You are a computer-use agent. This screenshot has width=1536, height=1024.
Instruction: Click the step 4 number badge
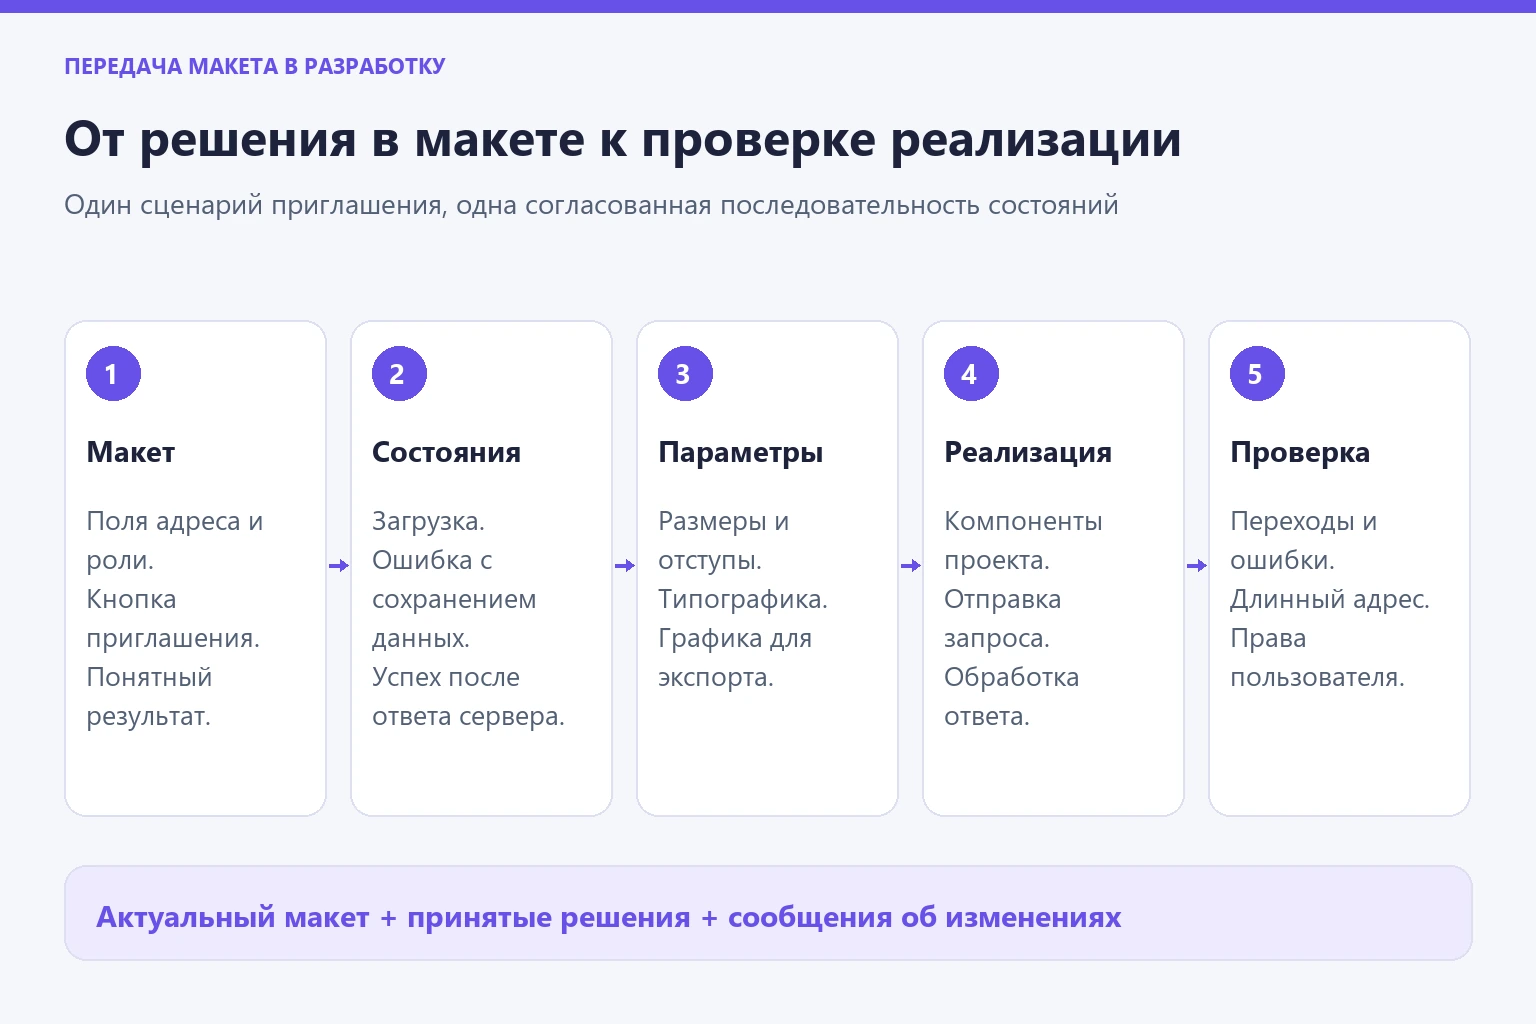[x=971, y=374]
